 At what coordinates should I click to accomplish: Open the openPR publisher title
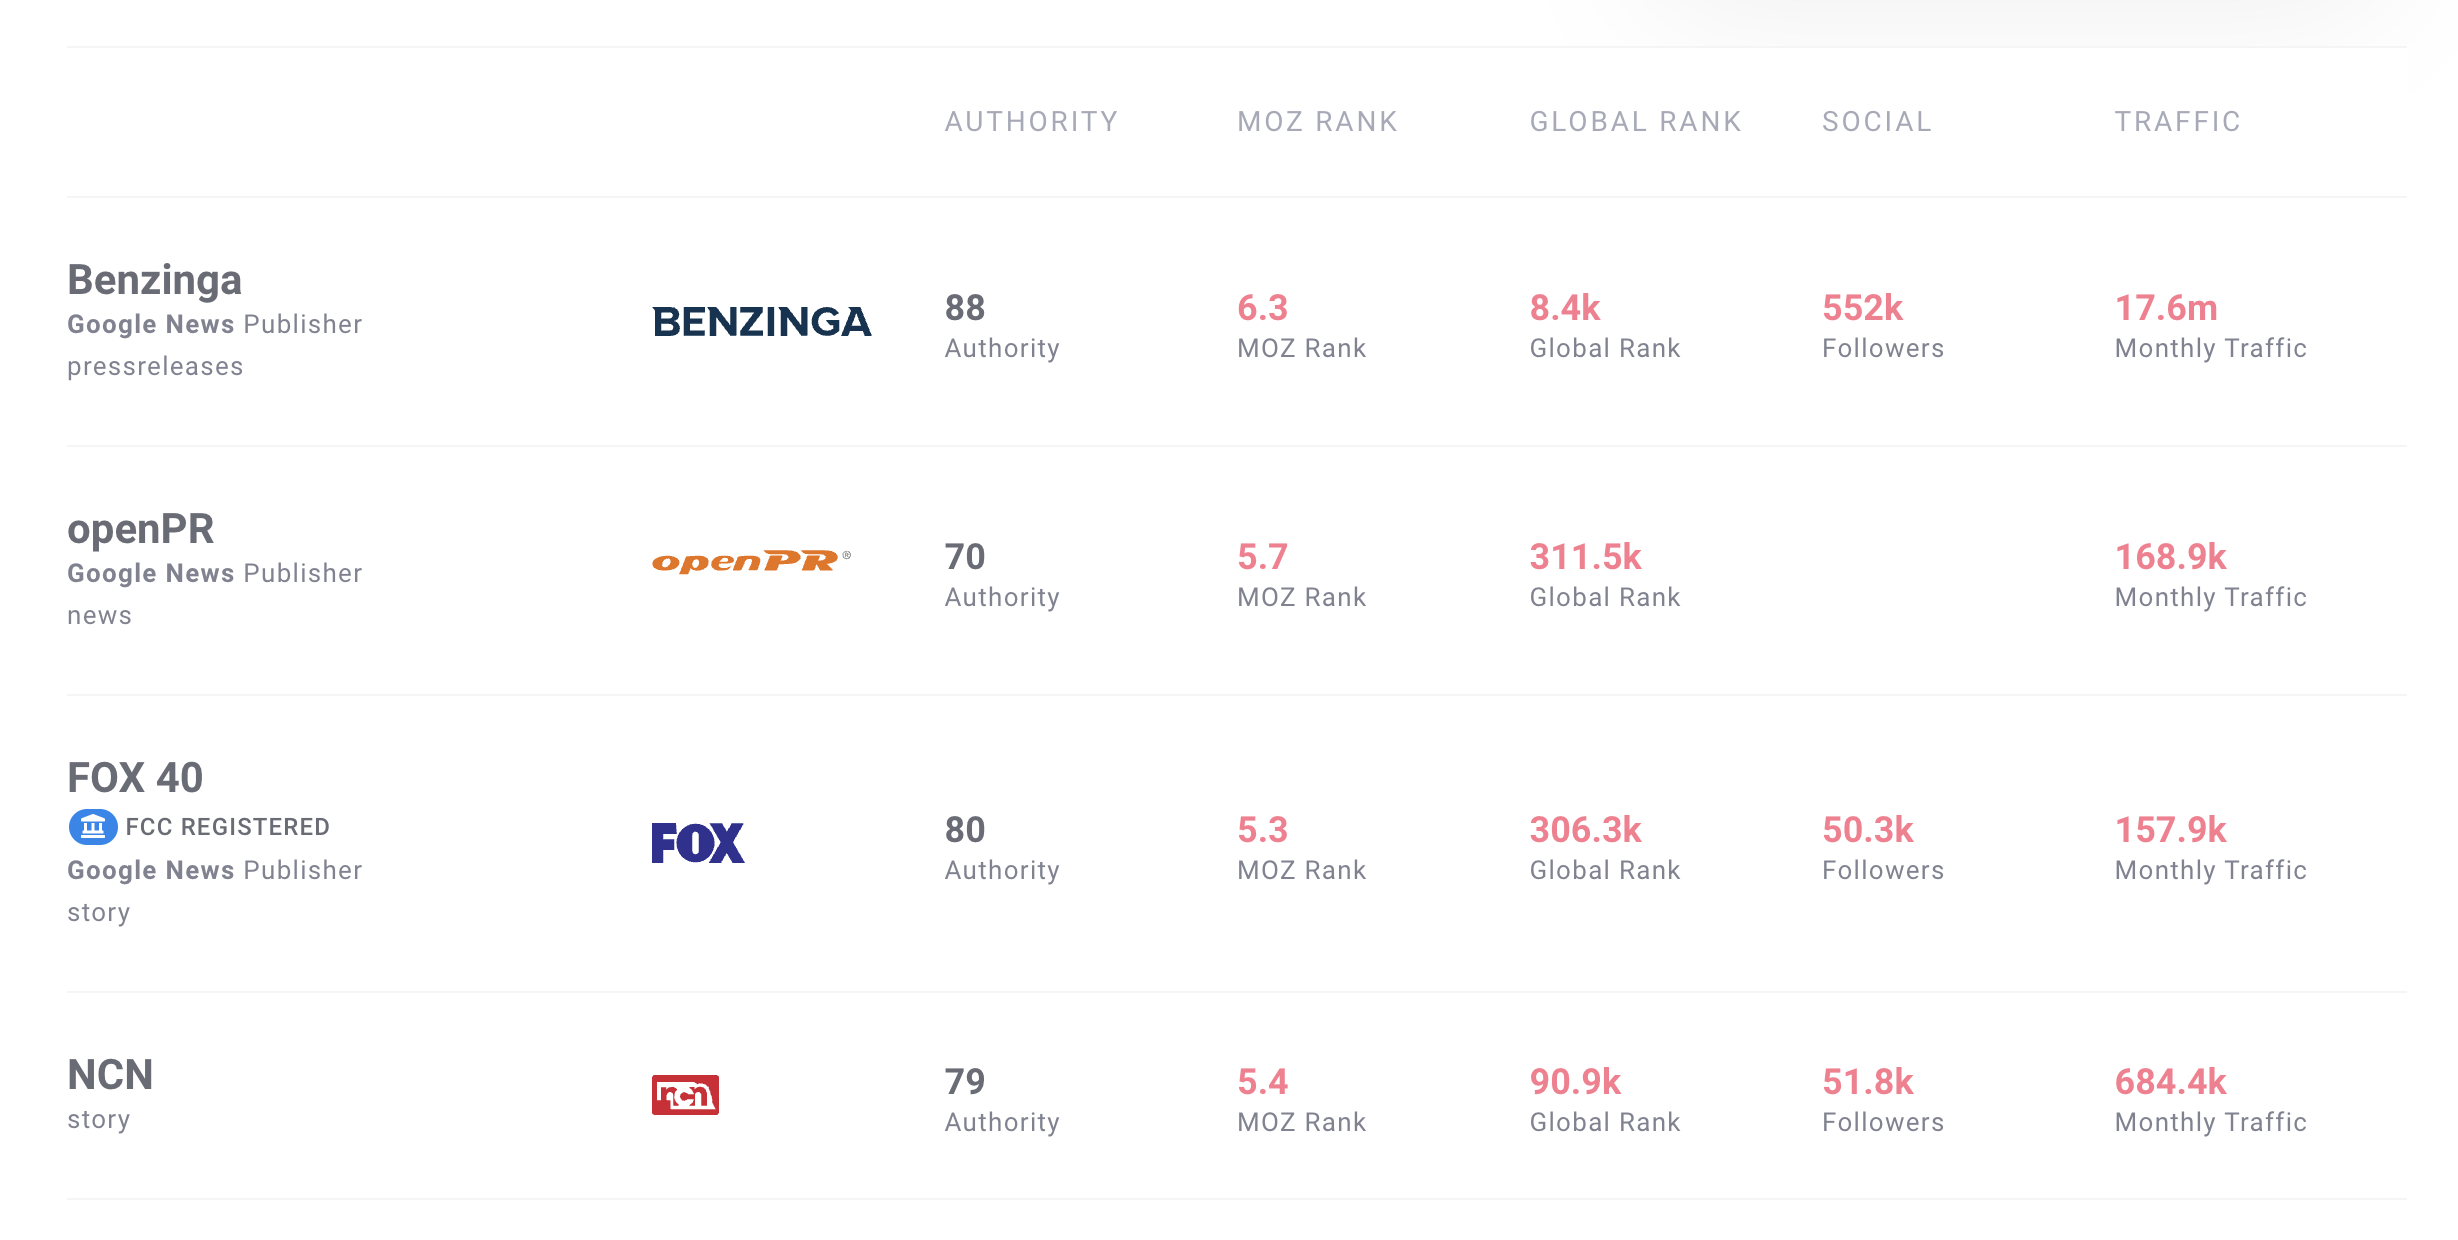coord(140,529)
